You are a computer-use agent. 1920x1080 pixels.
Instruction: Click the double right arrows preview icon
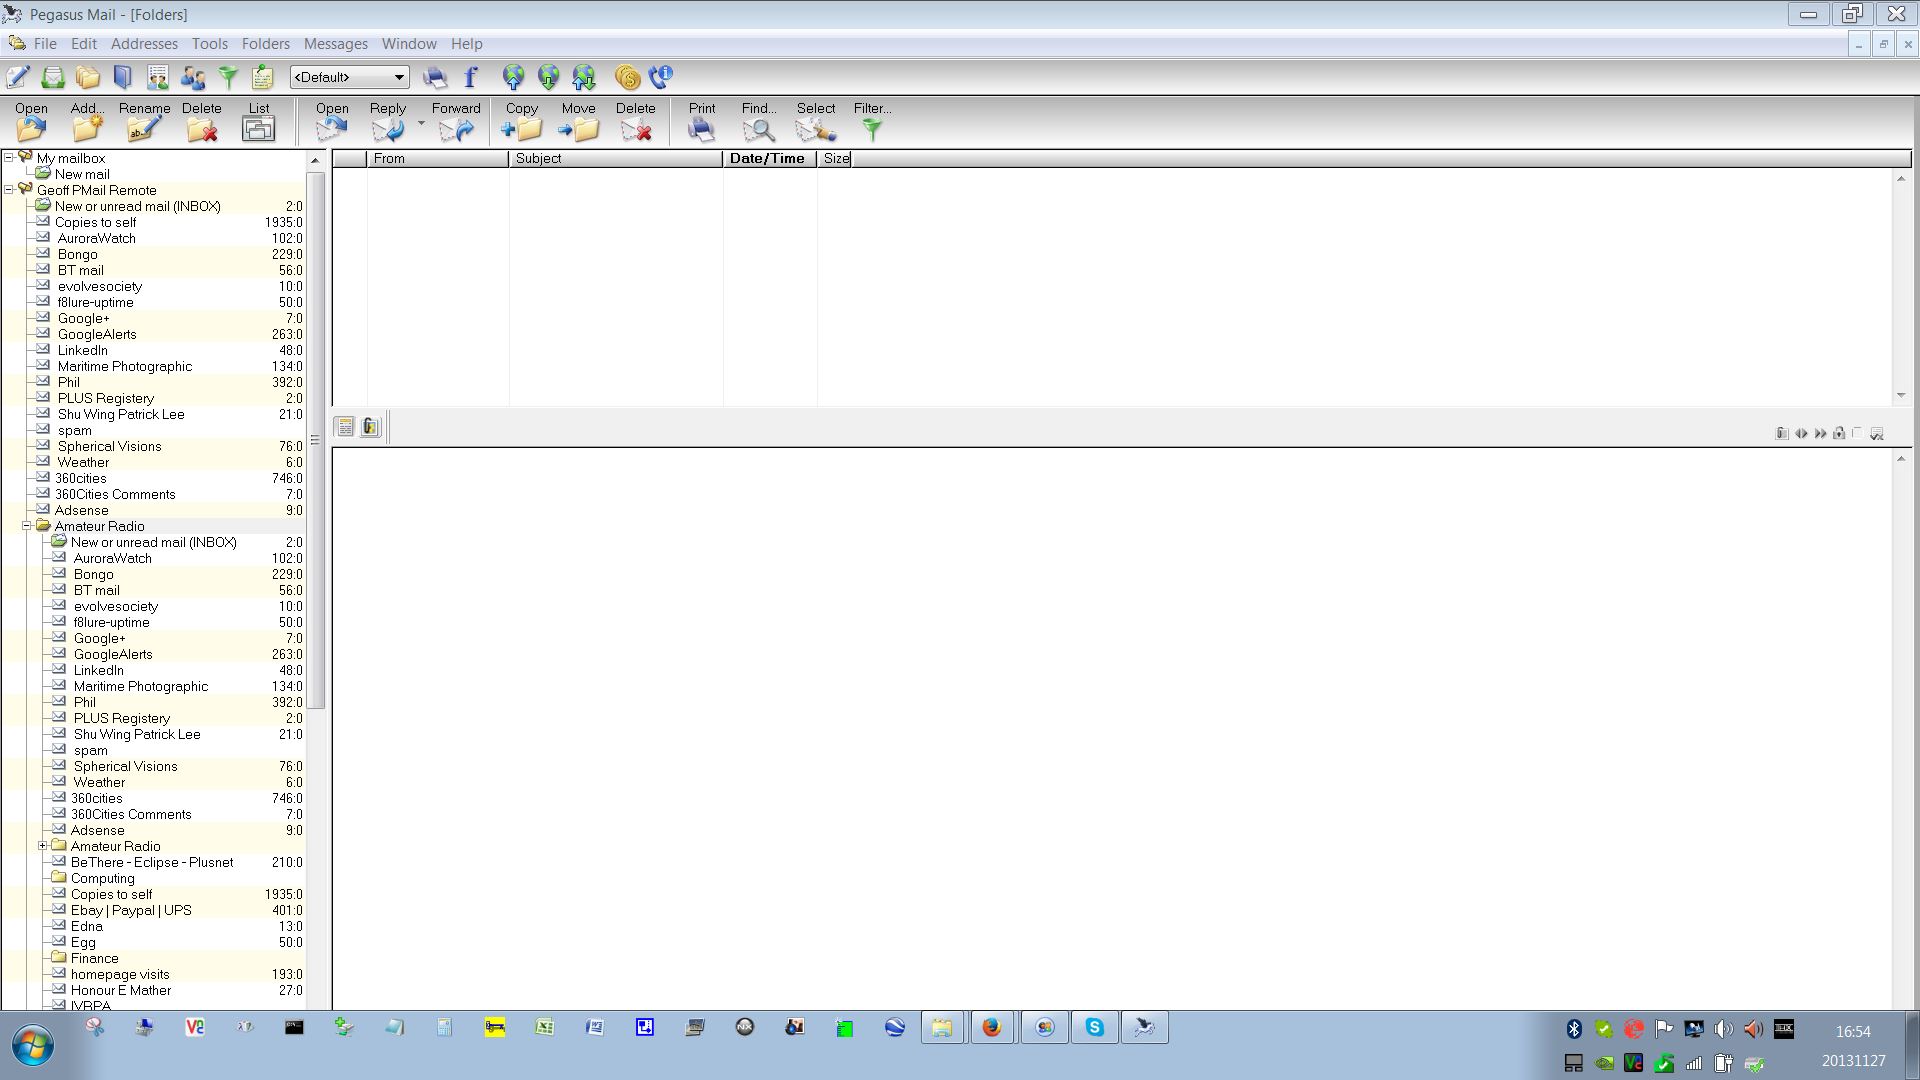pyautogui.click(x=1820, y=433)
